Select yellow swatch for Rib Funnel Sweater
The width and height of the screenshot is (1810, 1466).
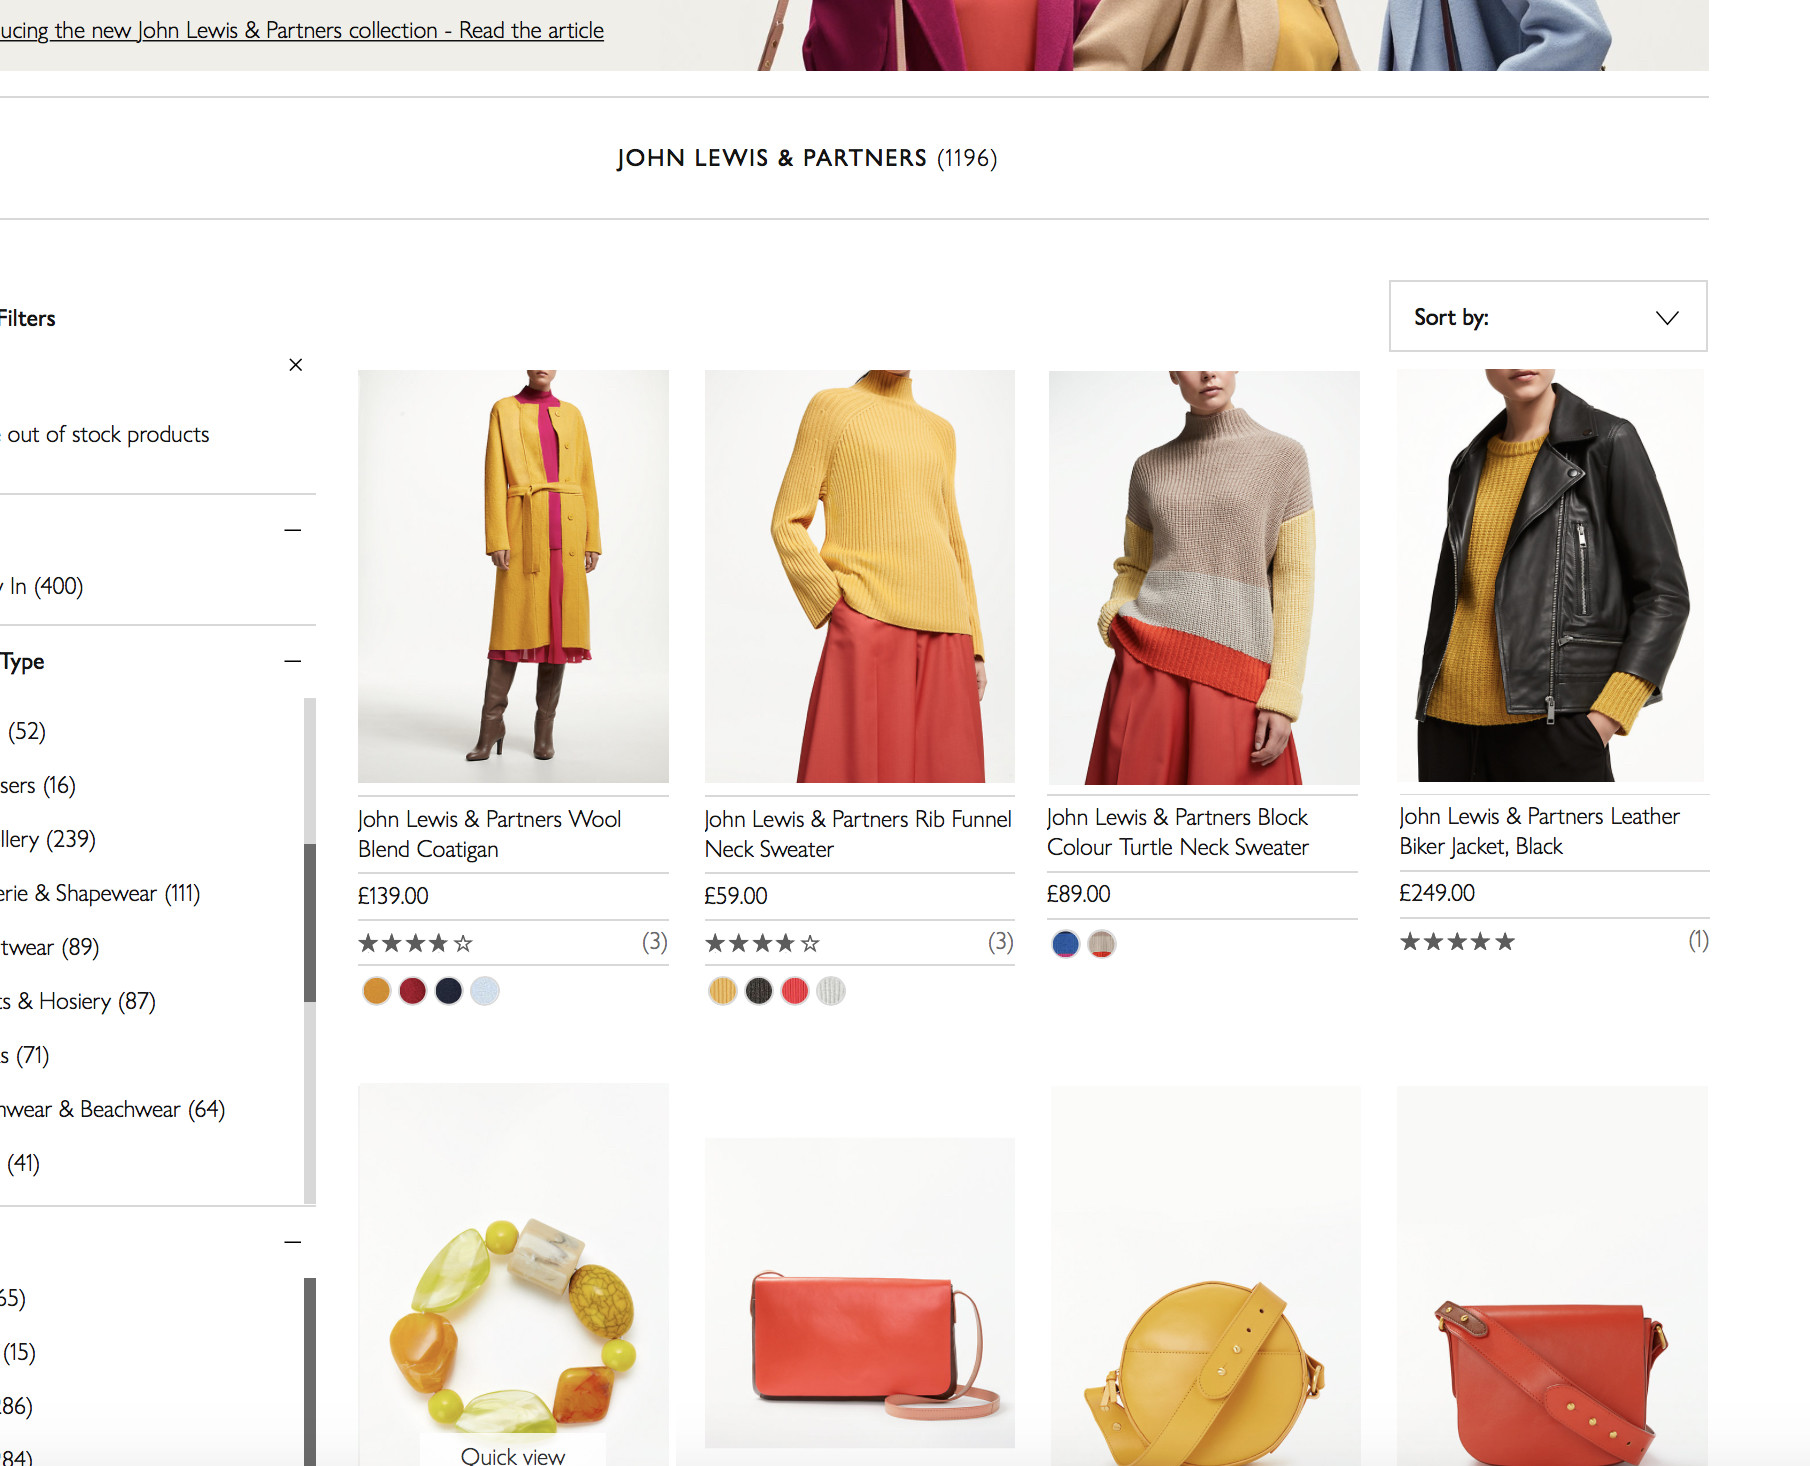[723, 991]
